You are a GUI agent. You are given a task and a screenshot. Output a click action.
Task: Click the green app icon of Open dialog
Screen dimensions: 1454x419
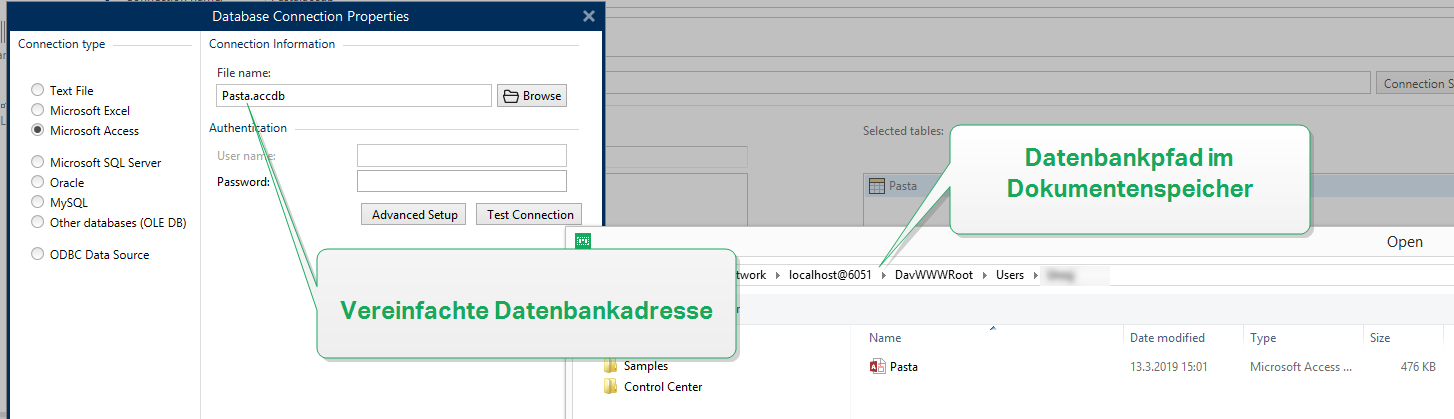click(584, 241)
